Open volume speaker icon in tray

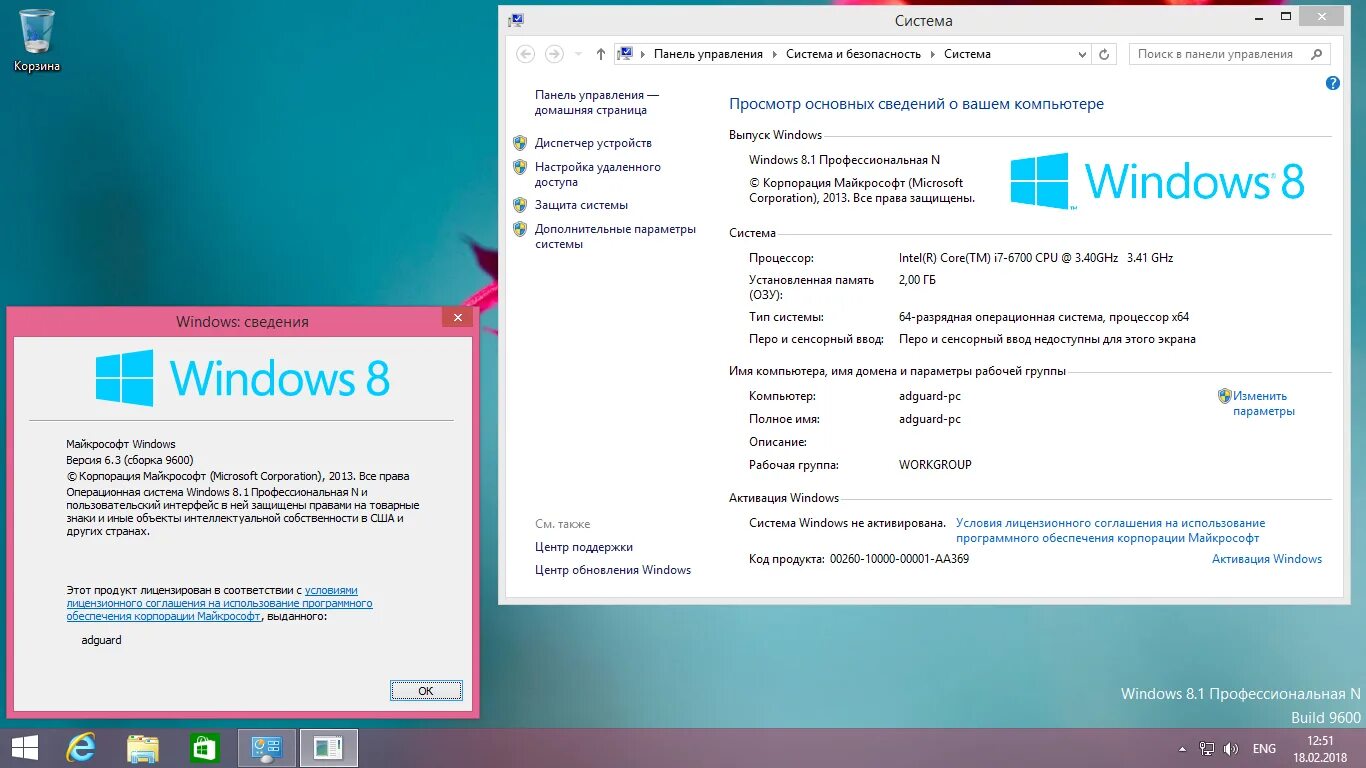pos(1231,749)
